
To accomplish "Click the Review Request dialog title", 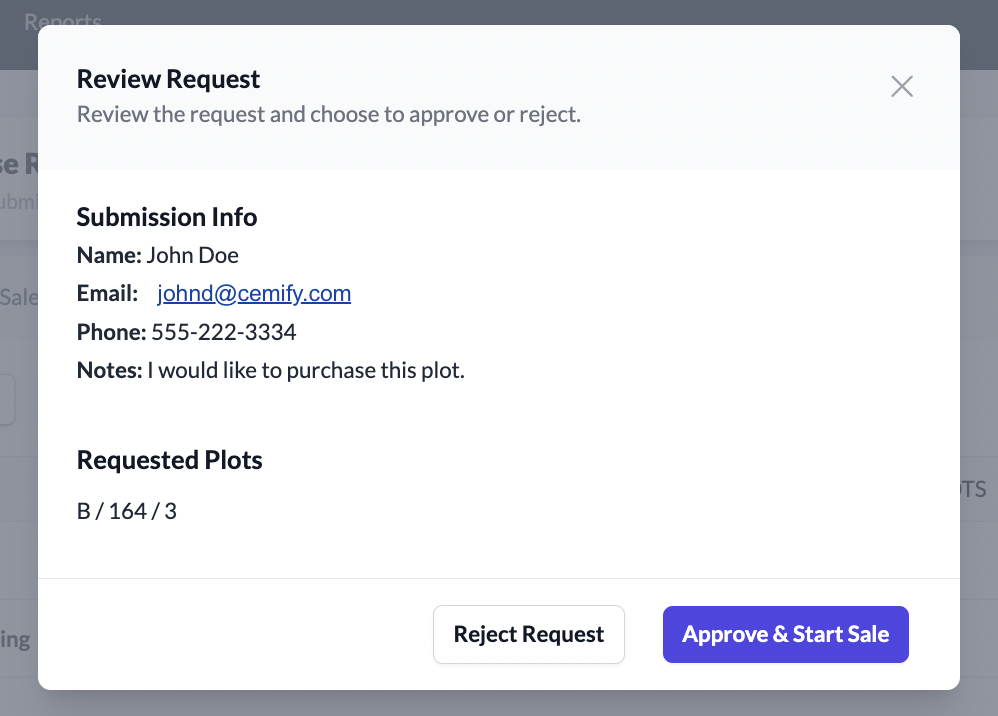I will coord(168,80).
